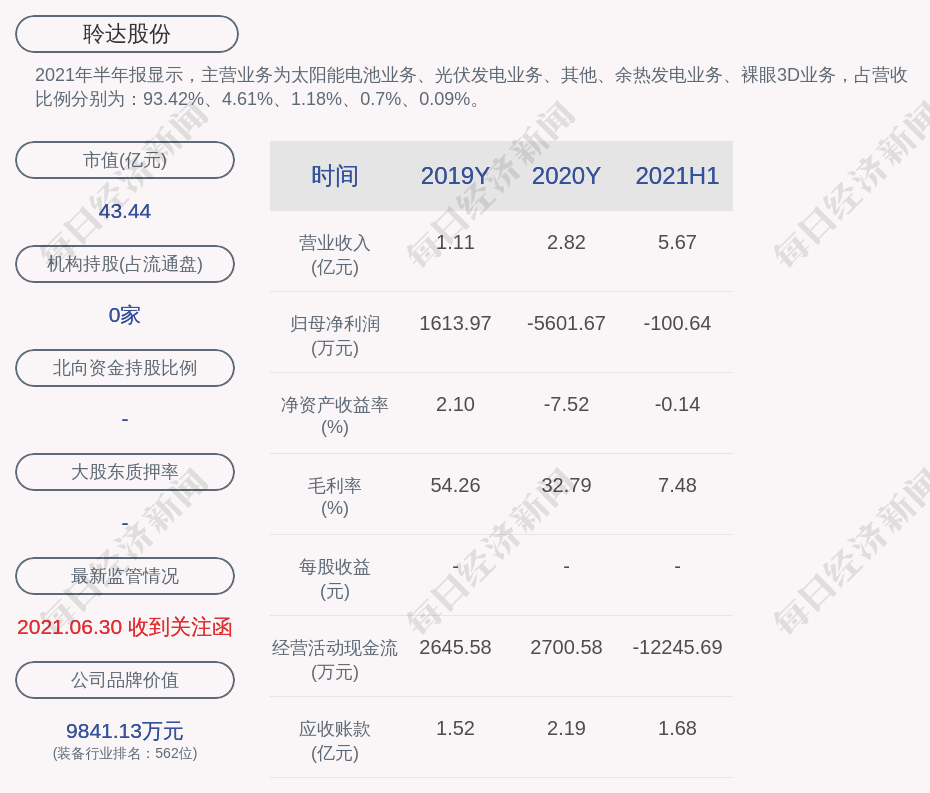
Task: Click the 2021H1 column header
Action: click(x=677, y=176)
